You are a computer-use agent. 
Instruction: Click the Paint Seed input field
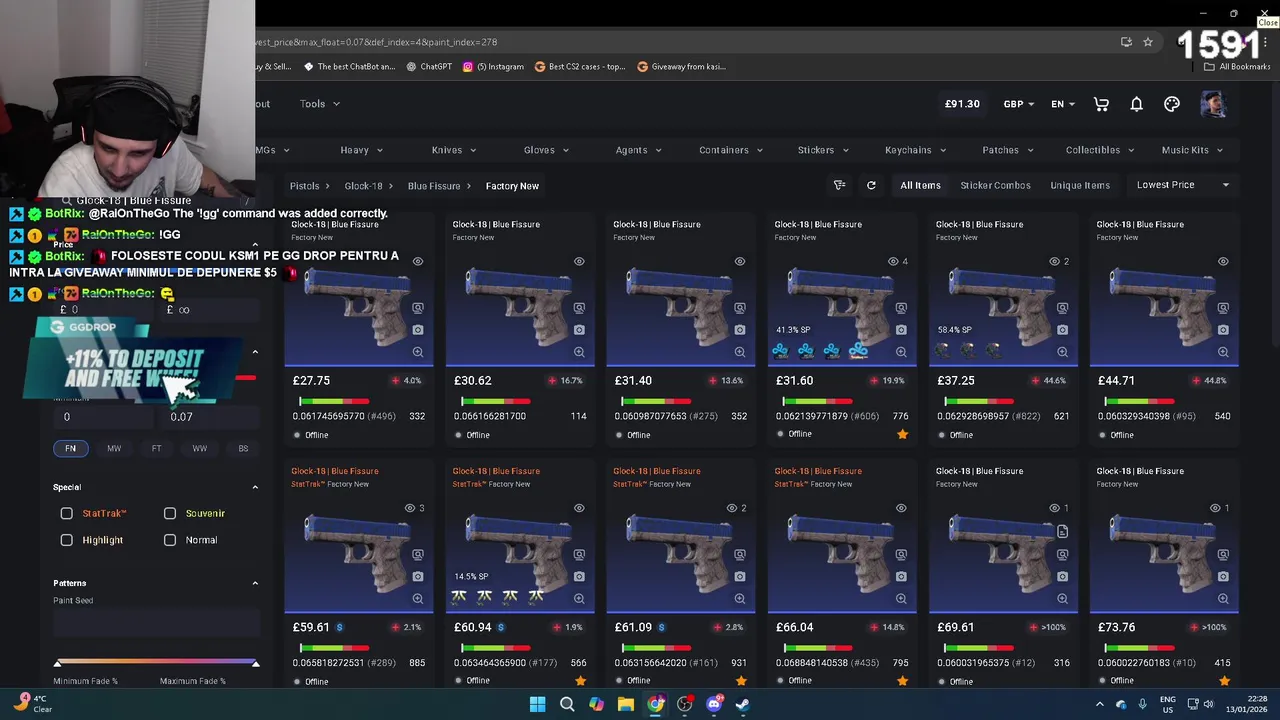coord(156,624)
